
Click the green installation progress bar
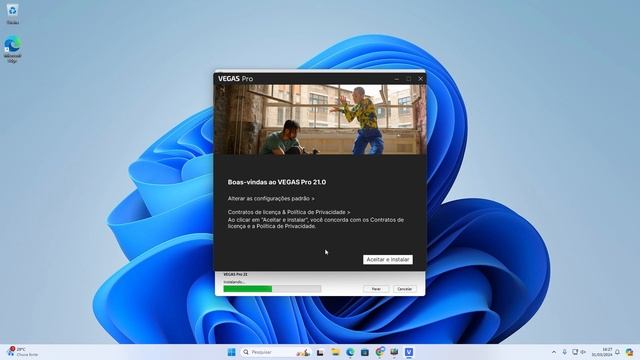pyautogui.click(x=272, y=289)
